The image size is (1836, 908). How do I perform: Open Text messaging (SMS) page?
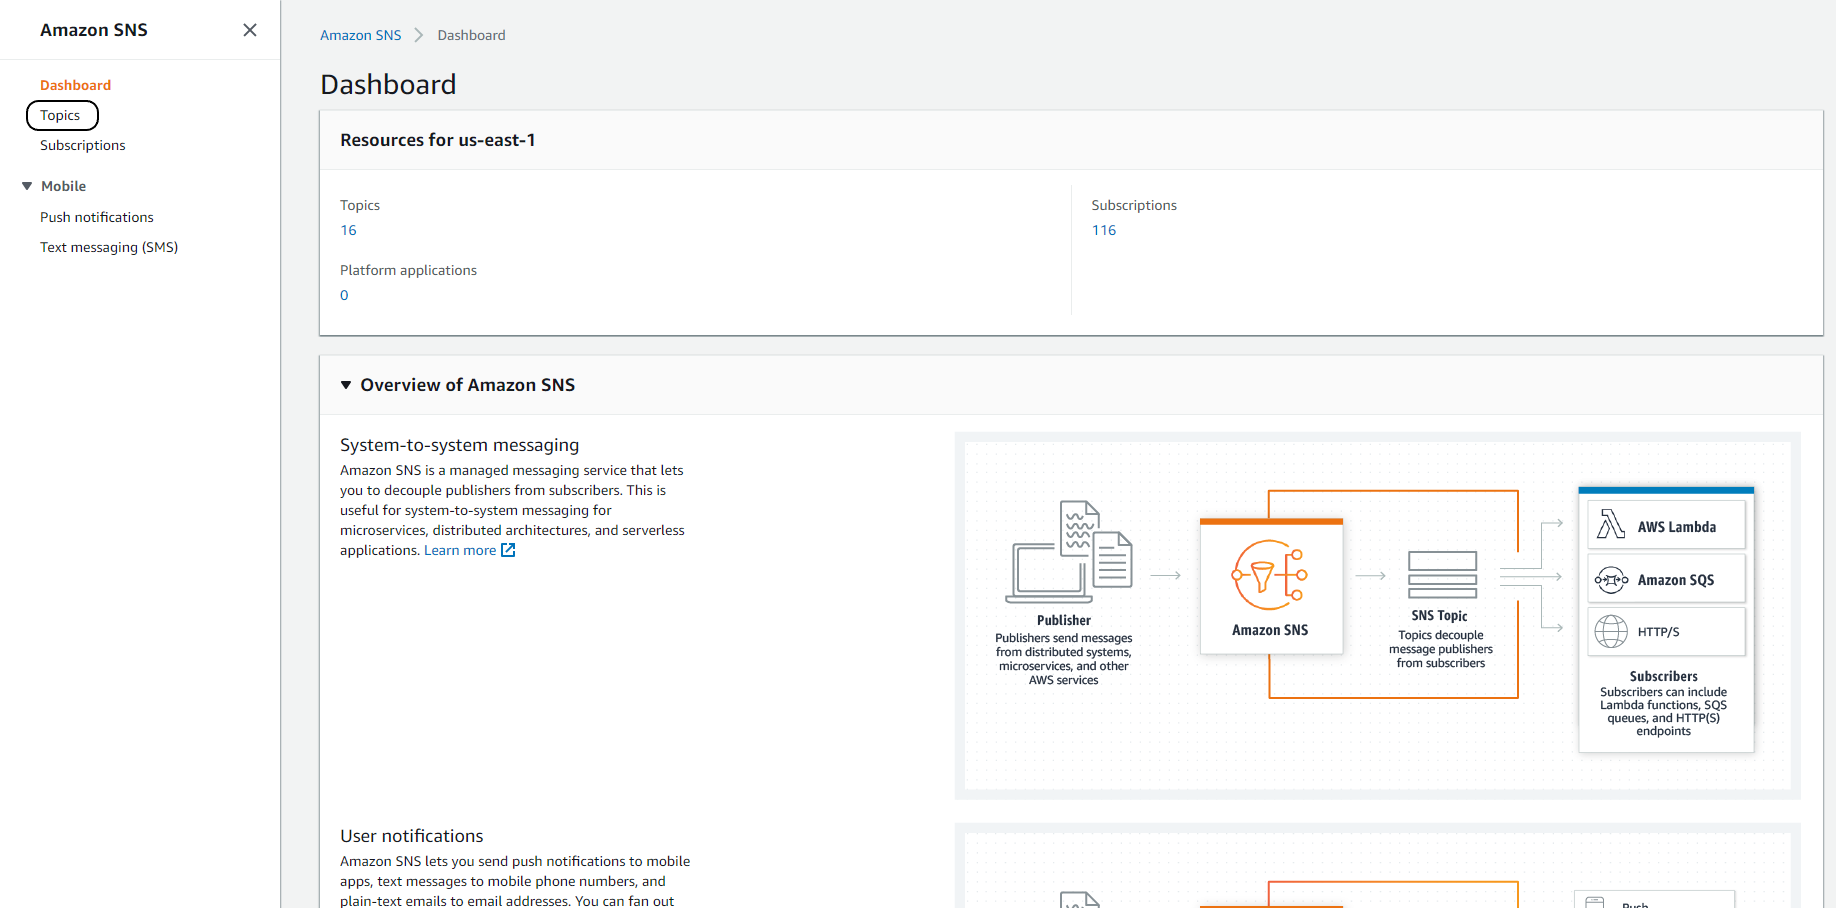coord(109,247)
